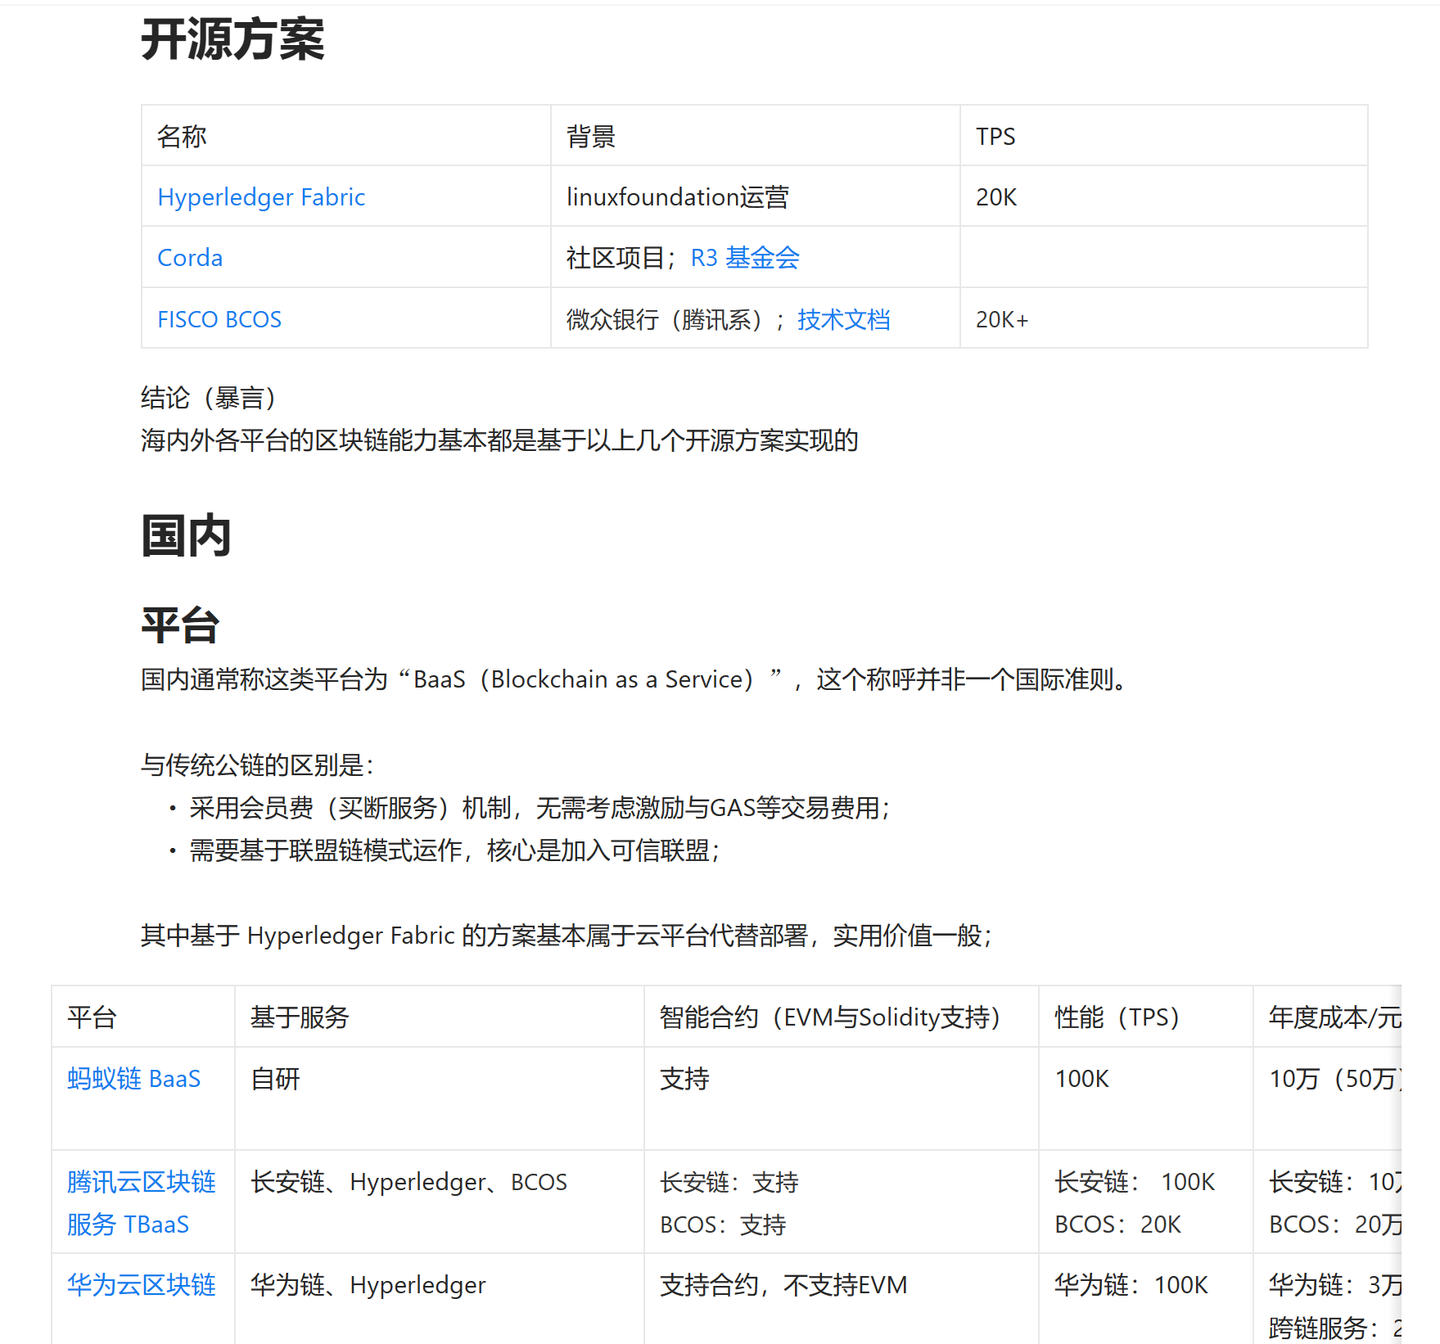Screen dimensions: 1440x1344
Task: Open the 腾讯云区块链服务 TBaaS link
Action: pyautogui.click(x=140, y=1203)
